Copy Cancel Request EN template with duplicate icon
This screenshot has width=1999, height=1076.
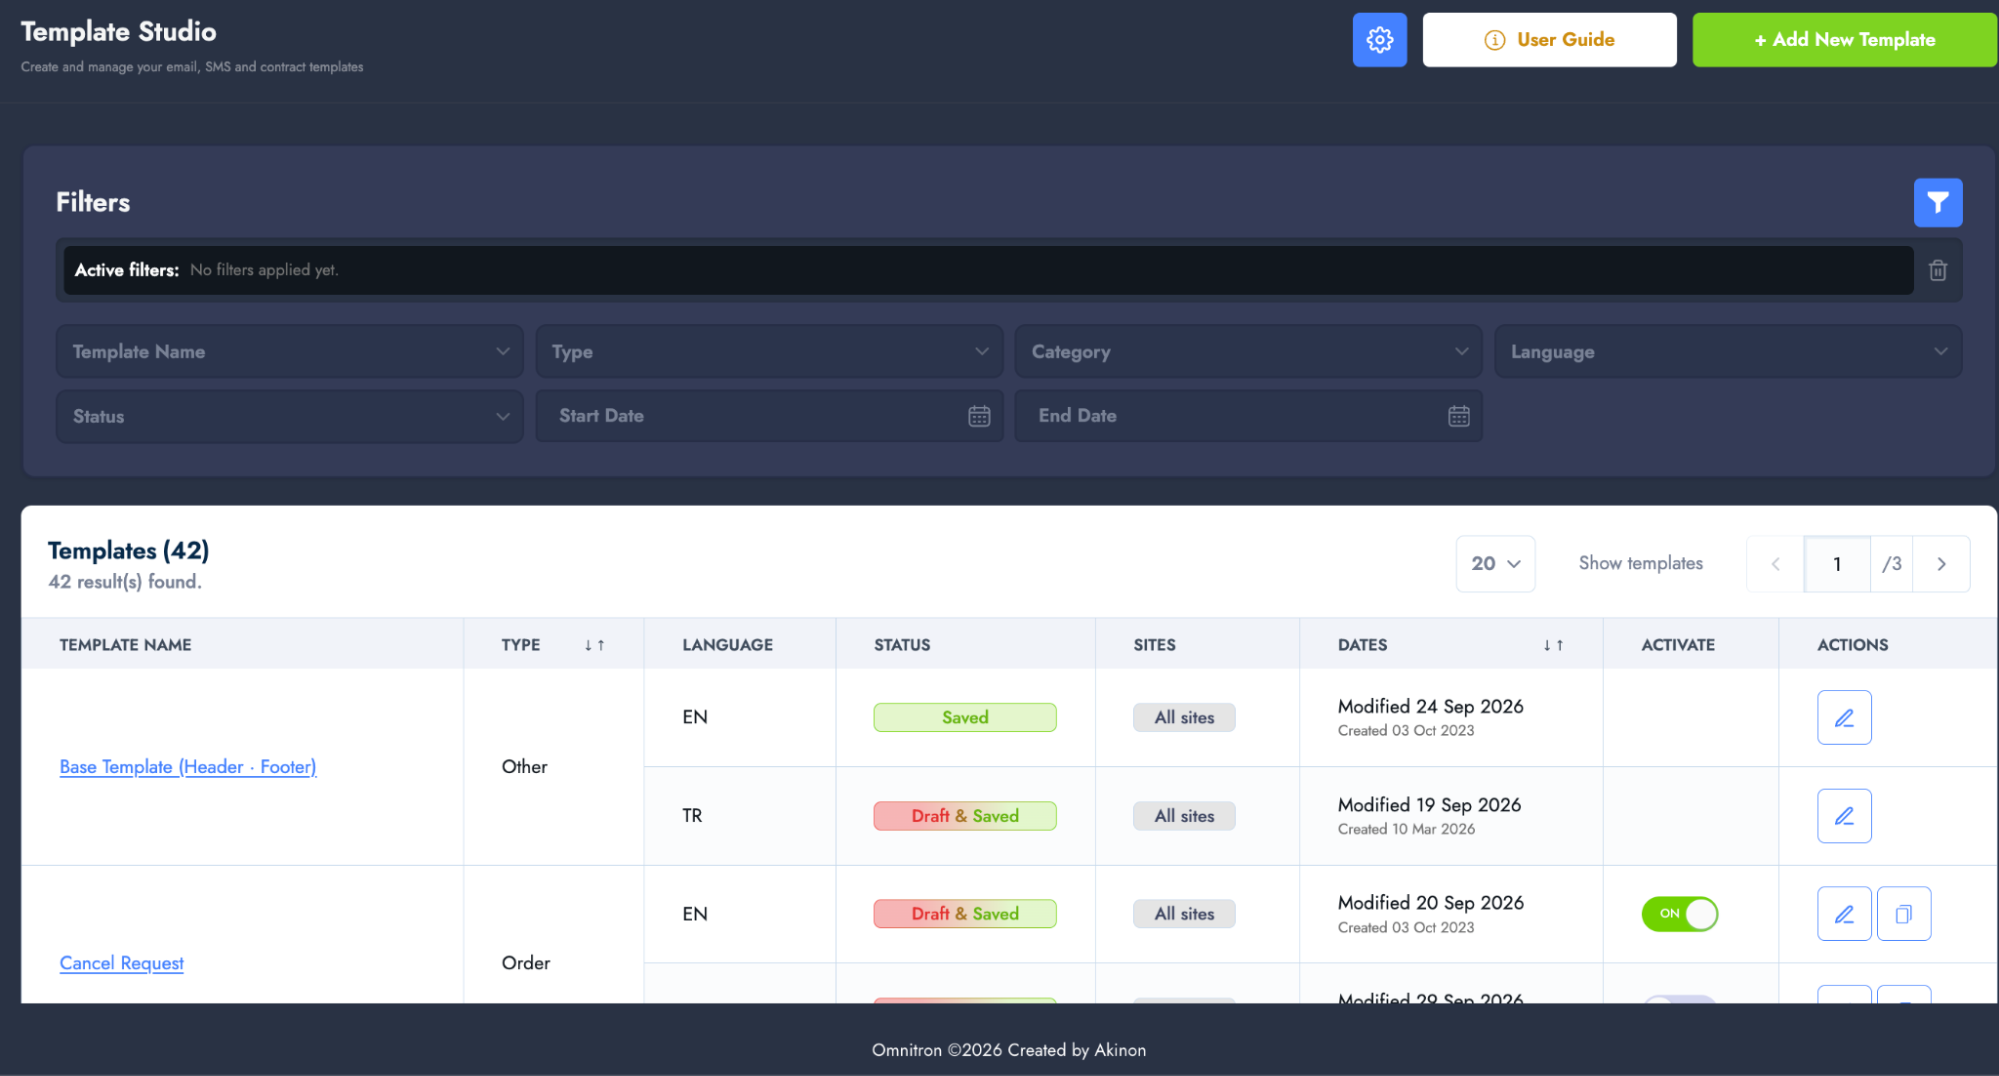[x=1903, y=914]
